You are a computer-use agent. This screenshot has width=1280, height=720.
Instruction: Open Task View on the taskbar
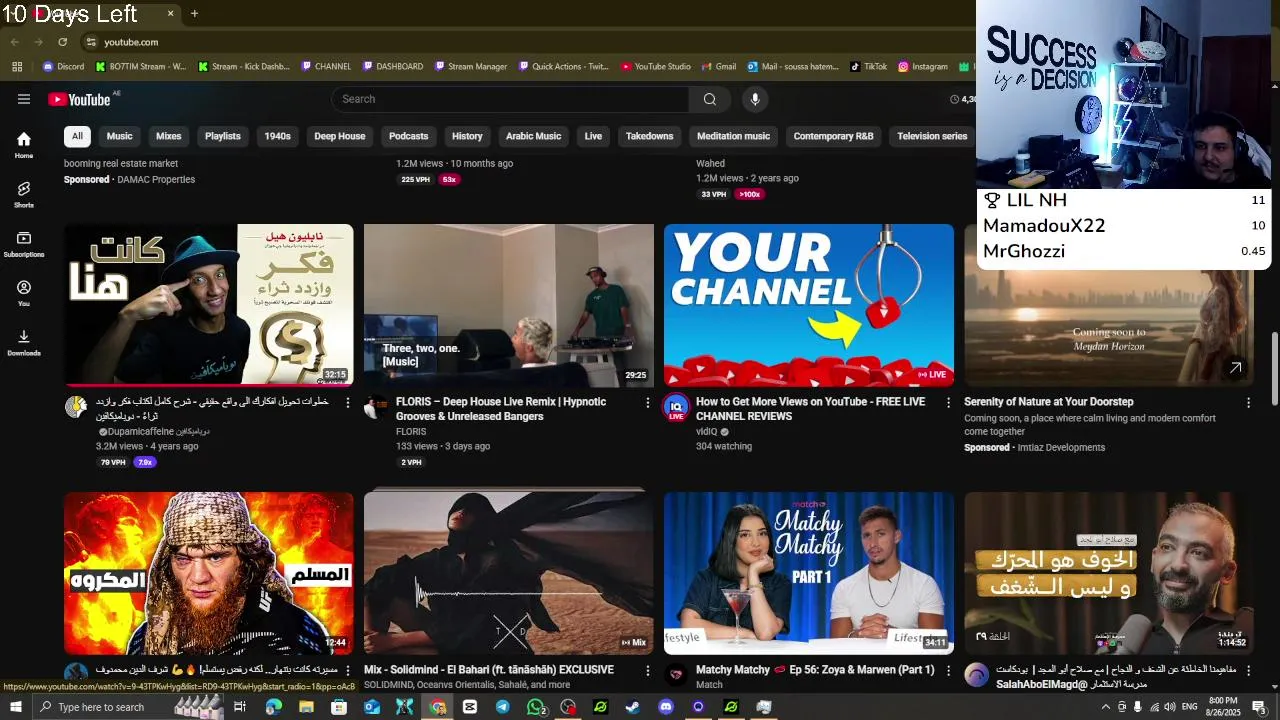coord(240,707)
